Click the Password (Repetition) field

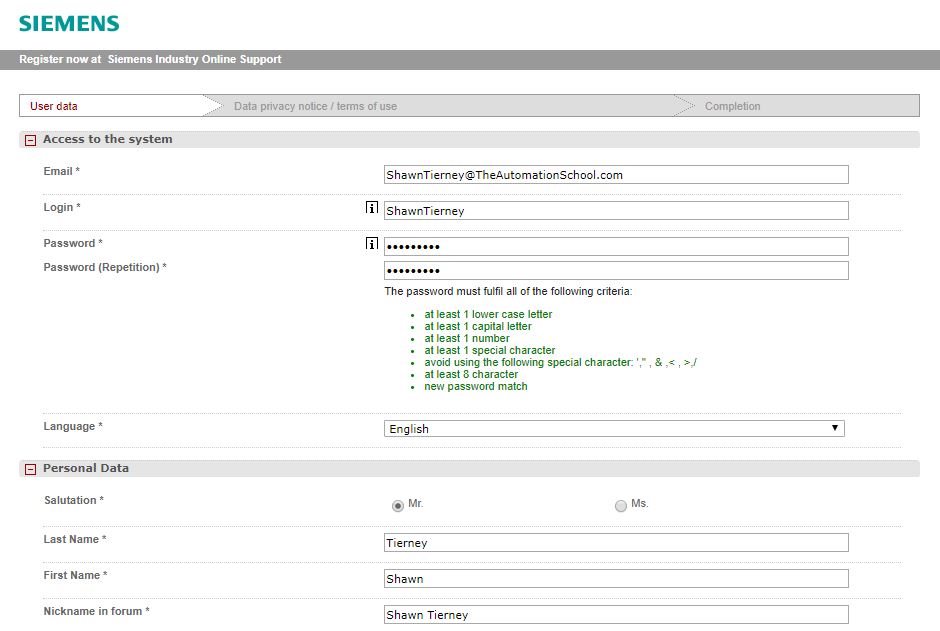pyautogui.click(x=616, y=271)
